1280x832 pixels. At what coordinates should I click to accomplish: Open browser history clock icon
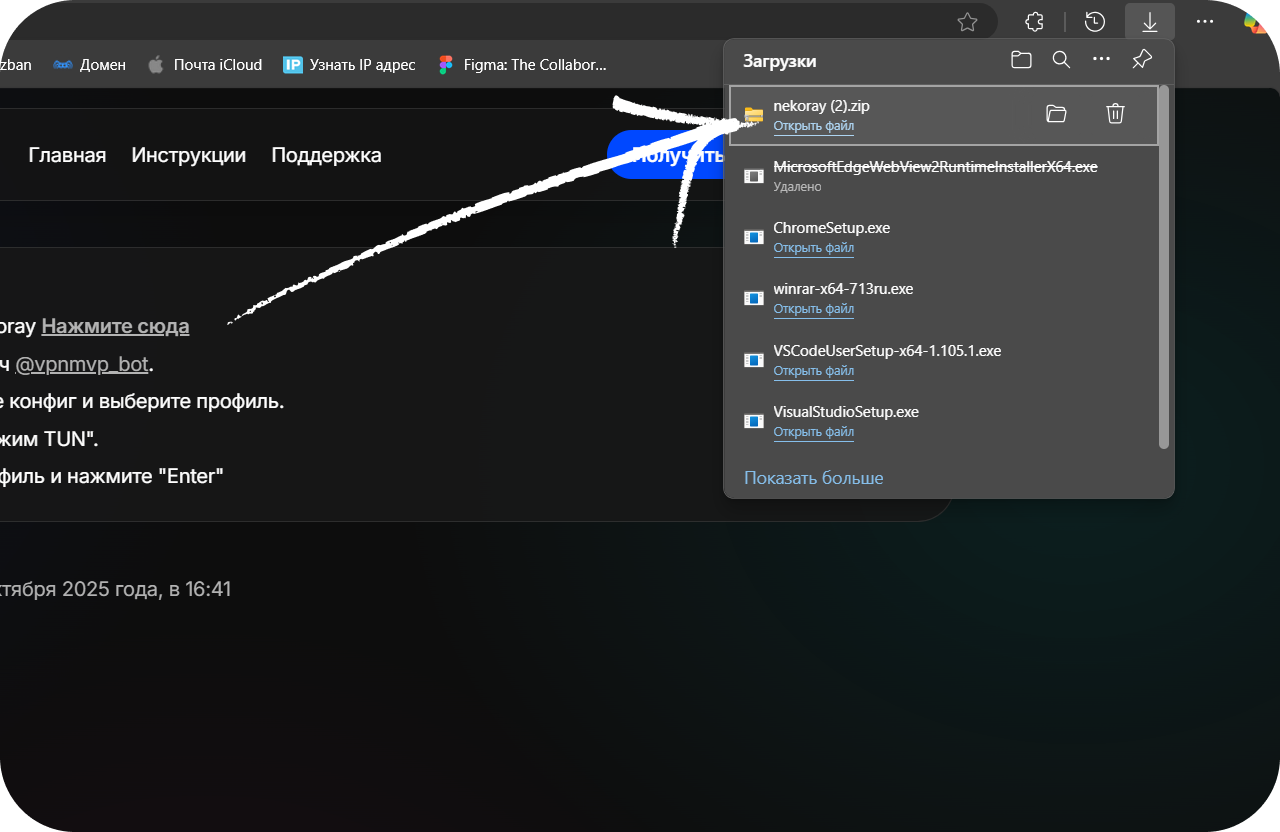[1095, 21]
